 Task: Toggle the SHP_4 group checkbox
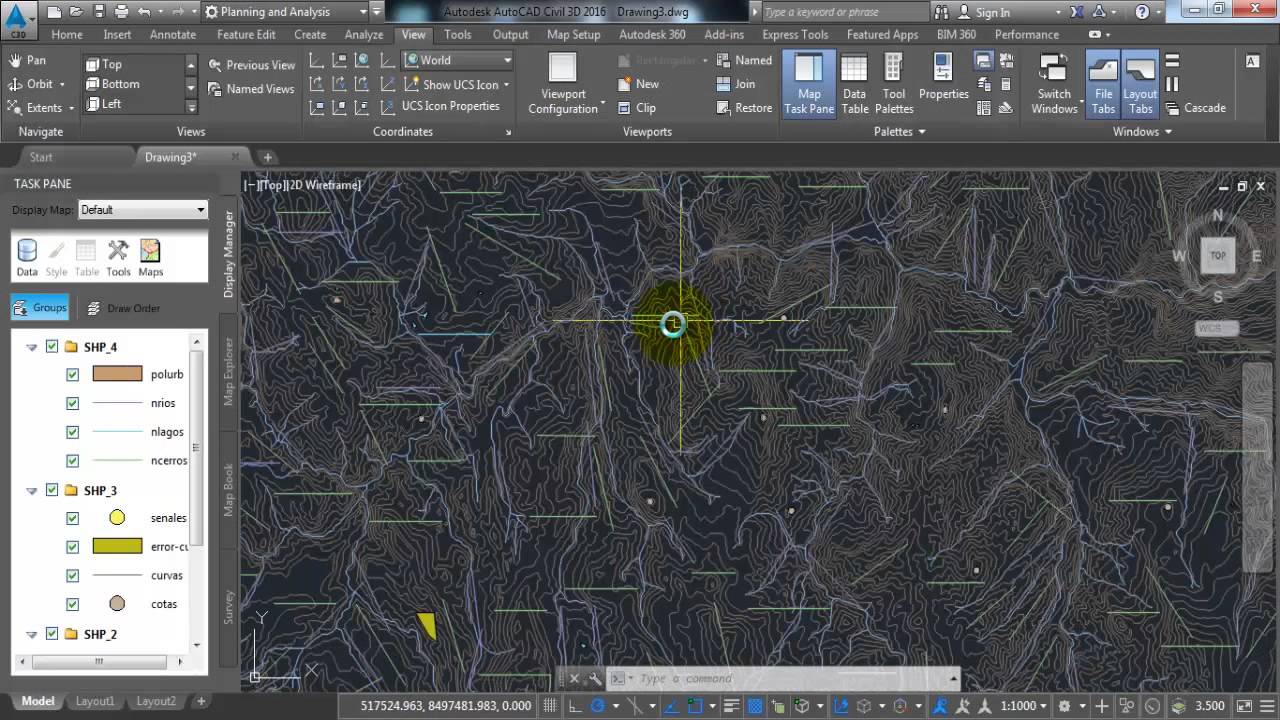coord(52,347)
